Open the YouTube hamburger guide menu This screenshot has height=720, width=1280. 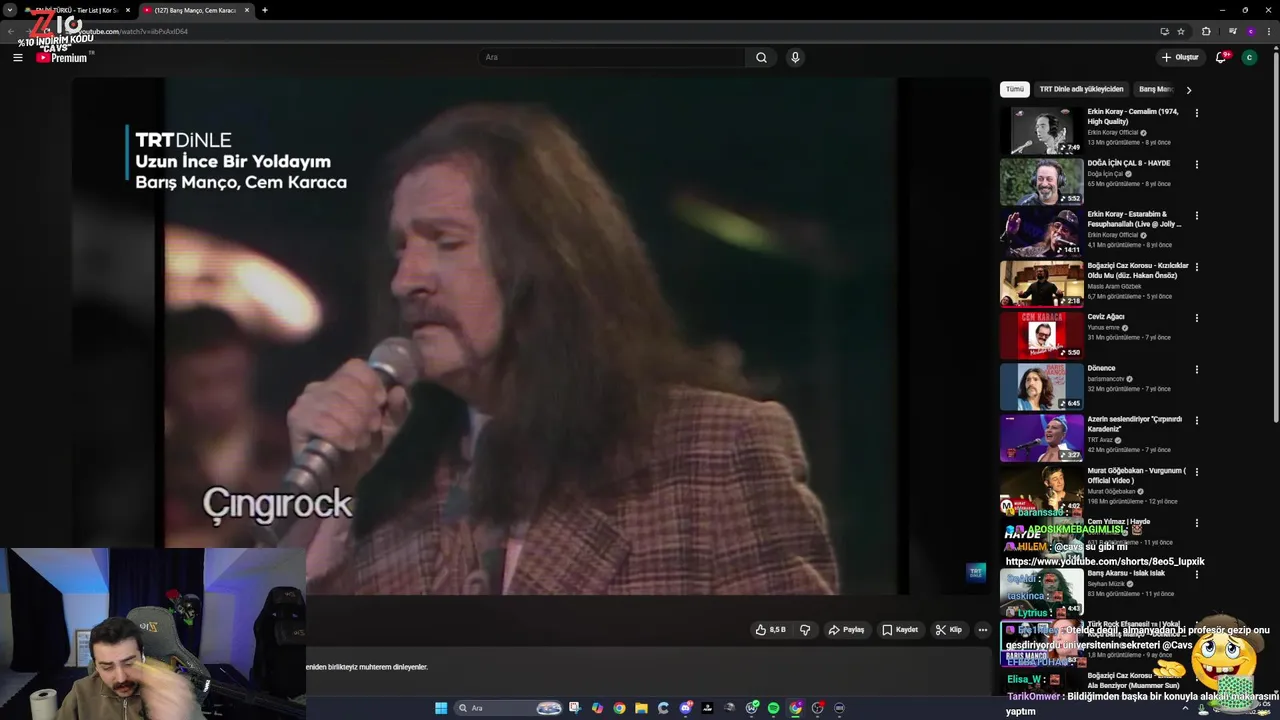(17, 57)
